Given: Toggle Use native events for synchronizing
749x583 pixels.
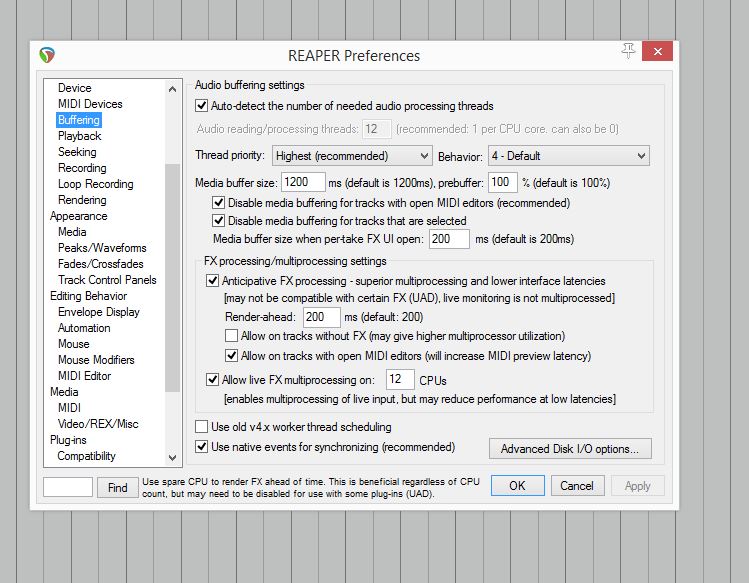Looking at the screenshot, I should click(202, 447).
